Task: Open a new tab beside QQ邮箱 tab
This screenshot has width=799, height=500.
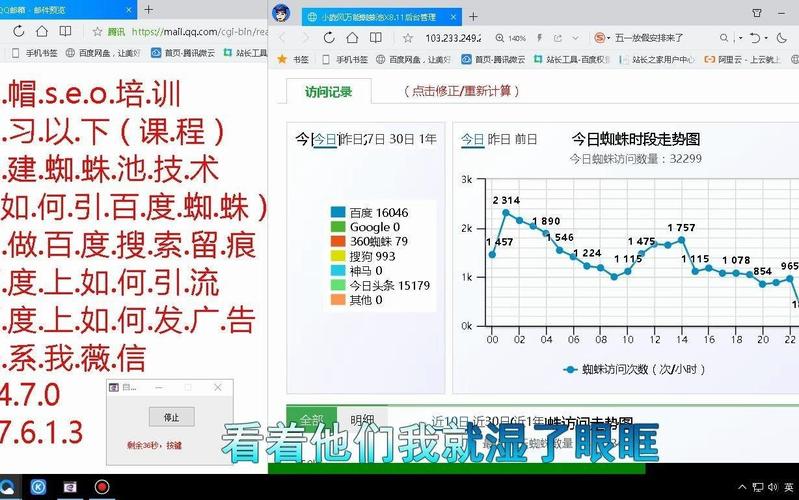Action: click(x=148, y=9)
